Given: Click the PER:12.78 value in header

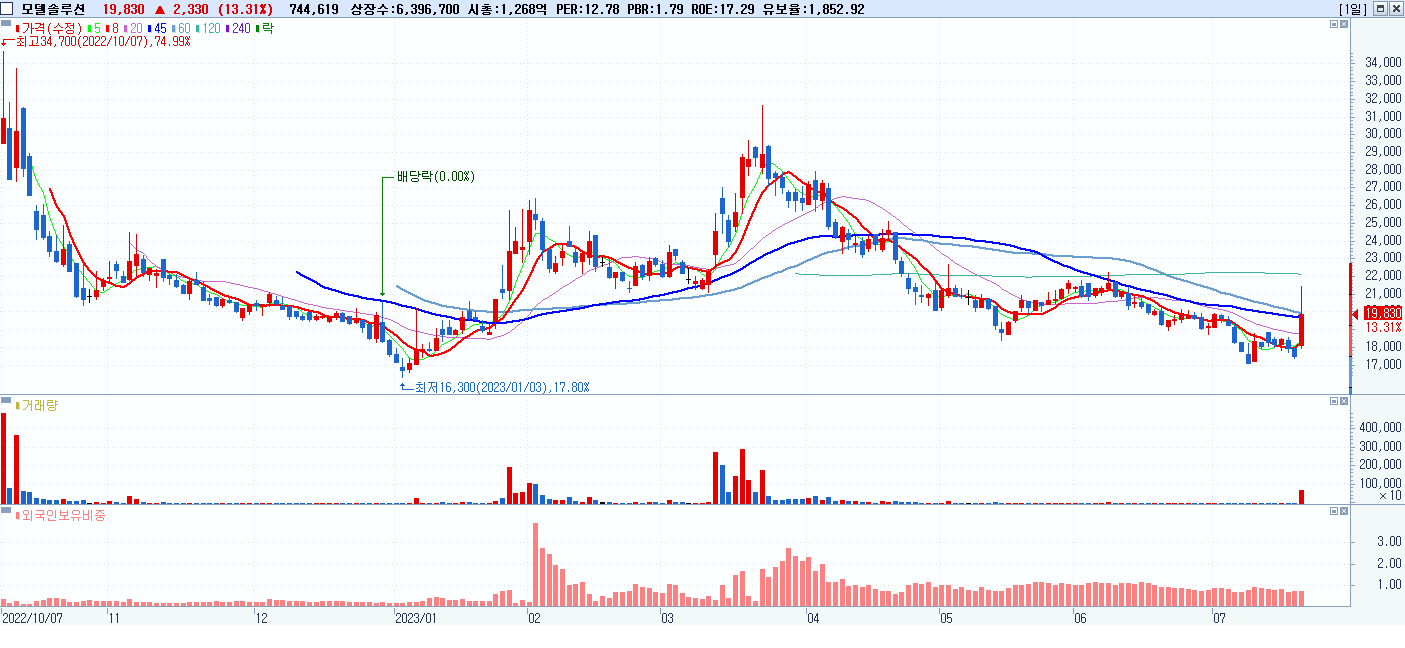Looking at the screenshot, I should click(586, 9).
